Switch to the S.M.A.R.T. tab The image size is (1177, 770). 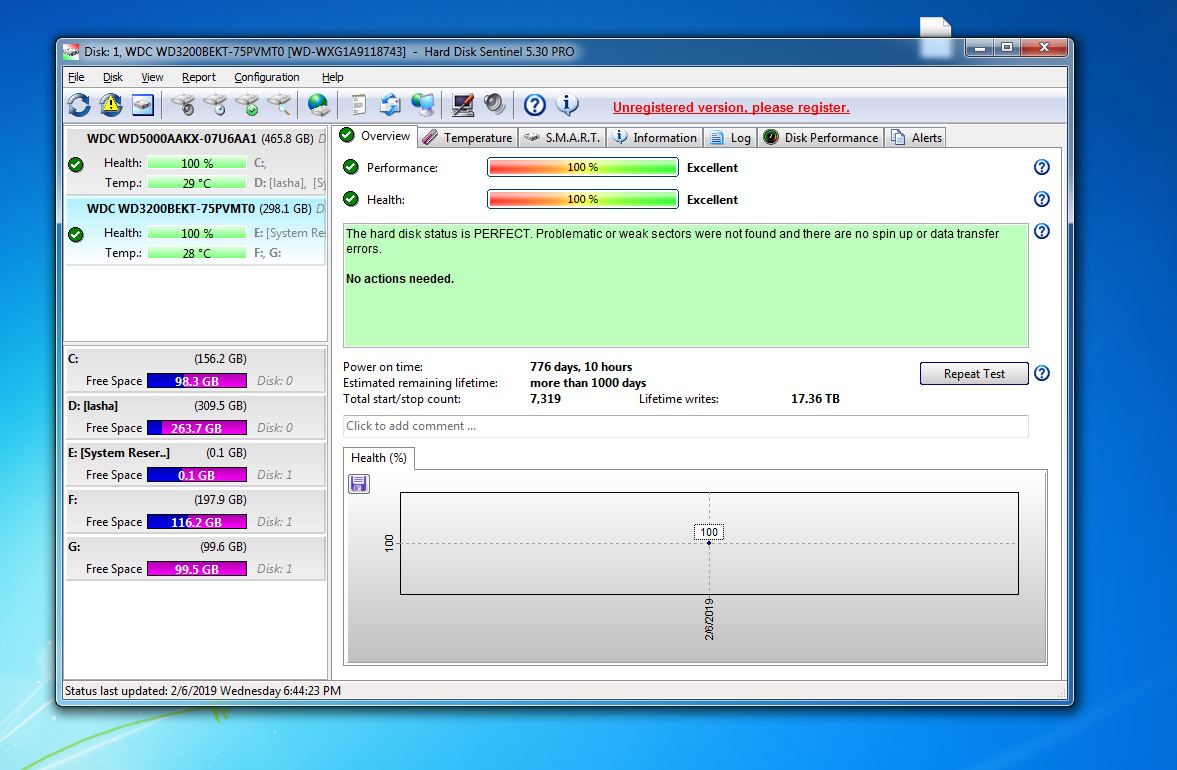(x=562, y=137)
